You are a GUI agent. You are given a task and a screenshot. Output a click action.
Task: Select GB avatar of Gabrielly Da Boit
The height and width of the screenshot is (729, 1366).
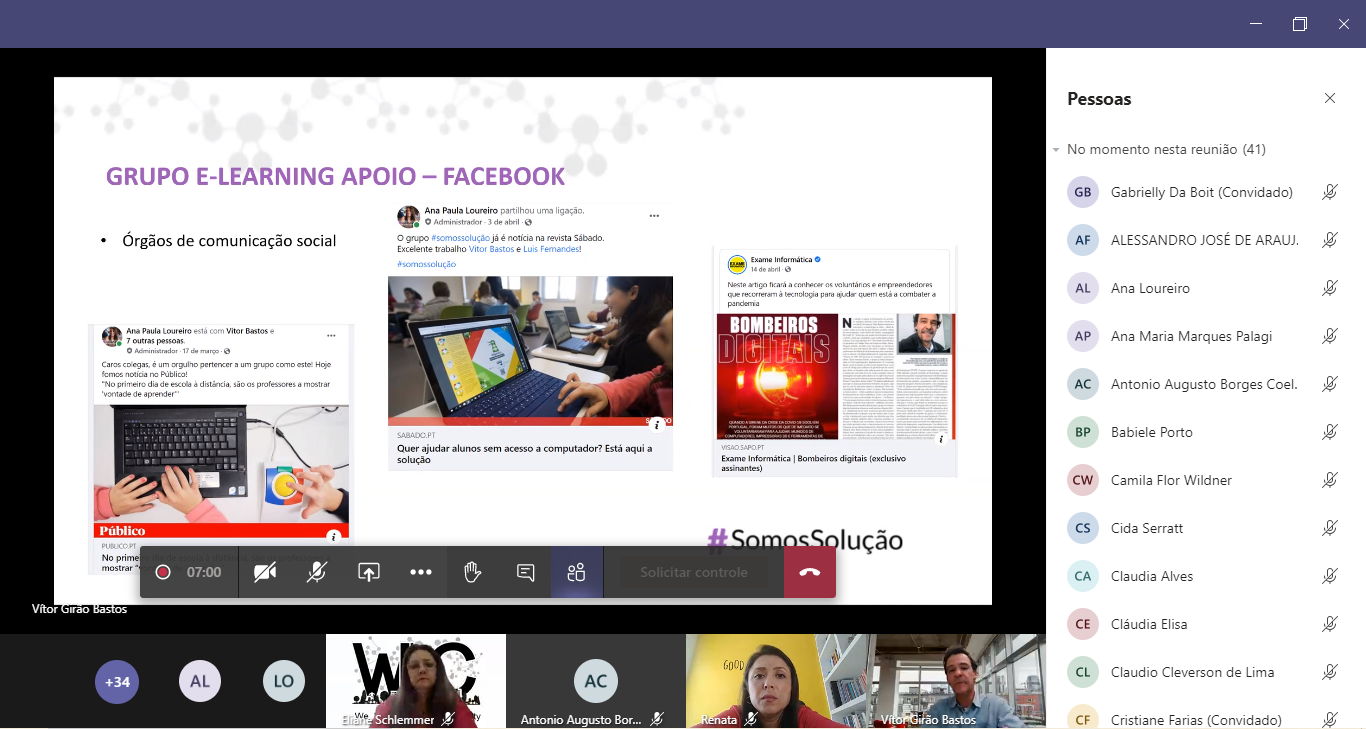[x=1083, y=192]
